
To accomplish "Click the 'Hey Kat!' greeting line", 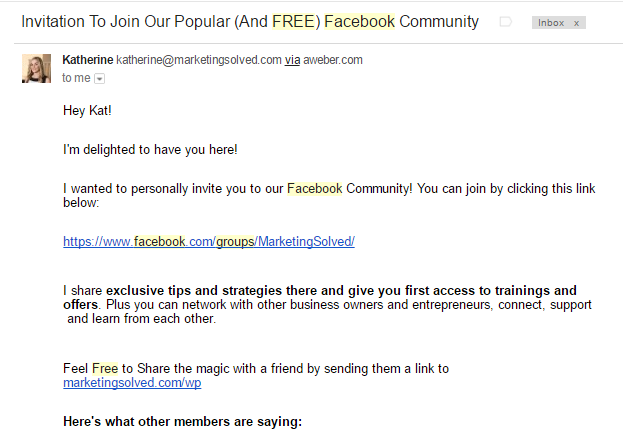I will click(87, 111).
